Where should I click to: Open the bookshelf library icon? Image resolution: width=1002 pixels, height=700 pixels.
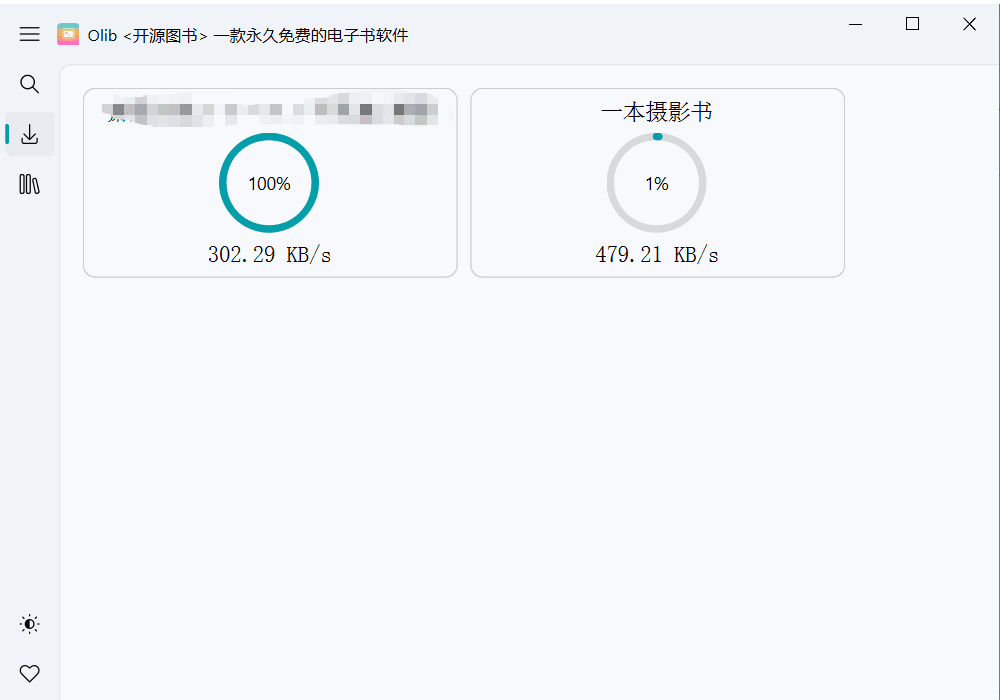tap(30, 184)
